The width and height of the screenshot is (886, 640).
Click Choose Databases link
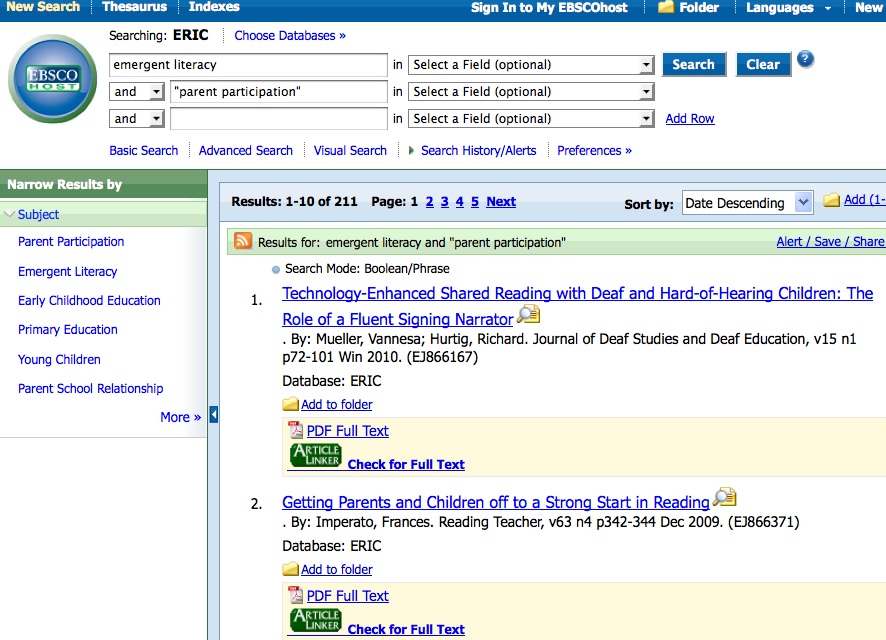(290, 36)
